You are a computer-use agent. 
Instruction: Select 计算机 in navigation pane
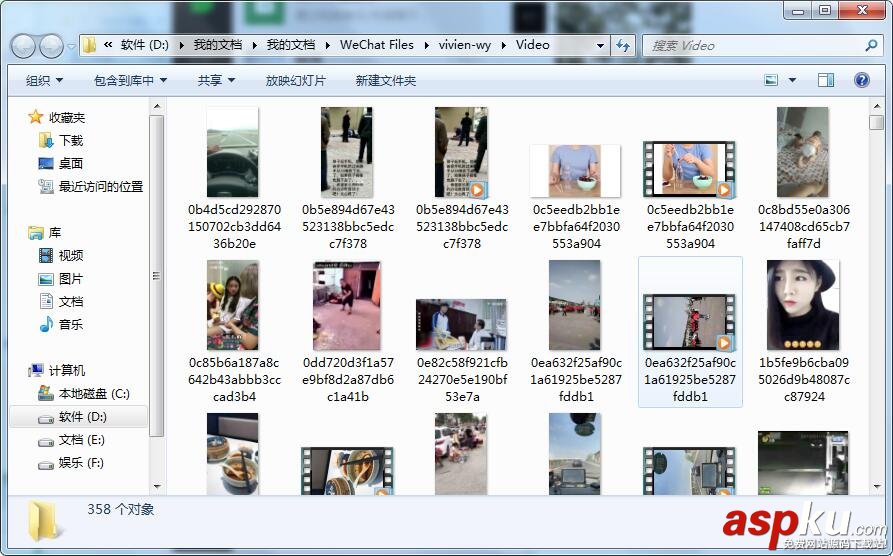click(x=56, y=371)
